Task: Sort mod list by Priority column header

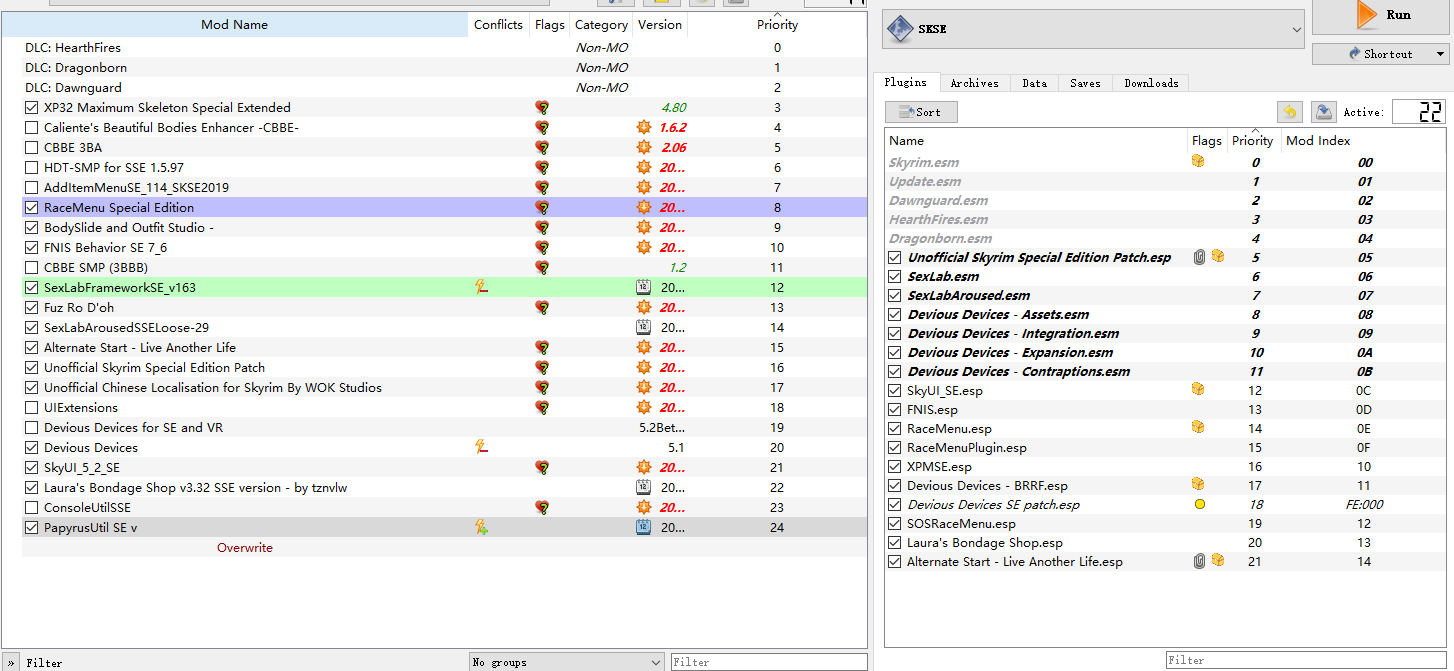Action: (777, 25)
